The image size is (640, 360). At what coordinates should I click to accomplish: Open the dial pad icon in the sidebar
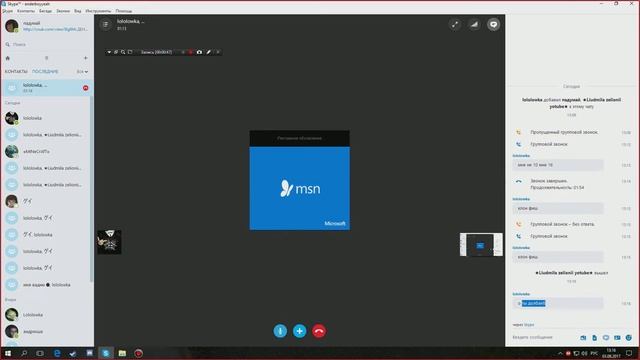(47, 58)
